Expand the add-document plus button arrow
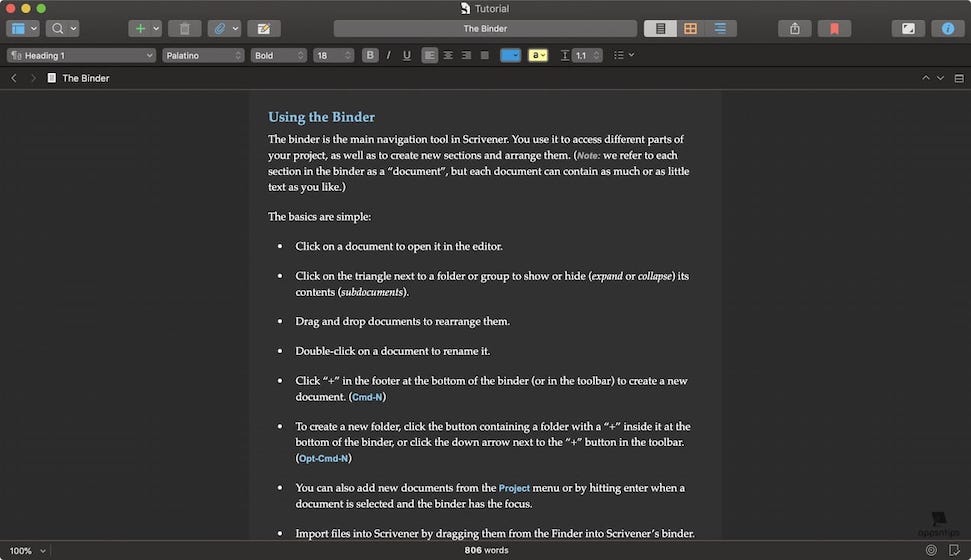 click(156, 29)
